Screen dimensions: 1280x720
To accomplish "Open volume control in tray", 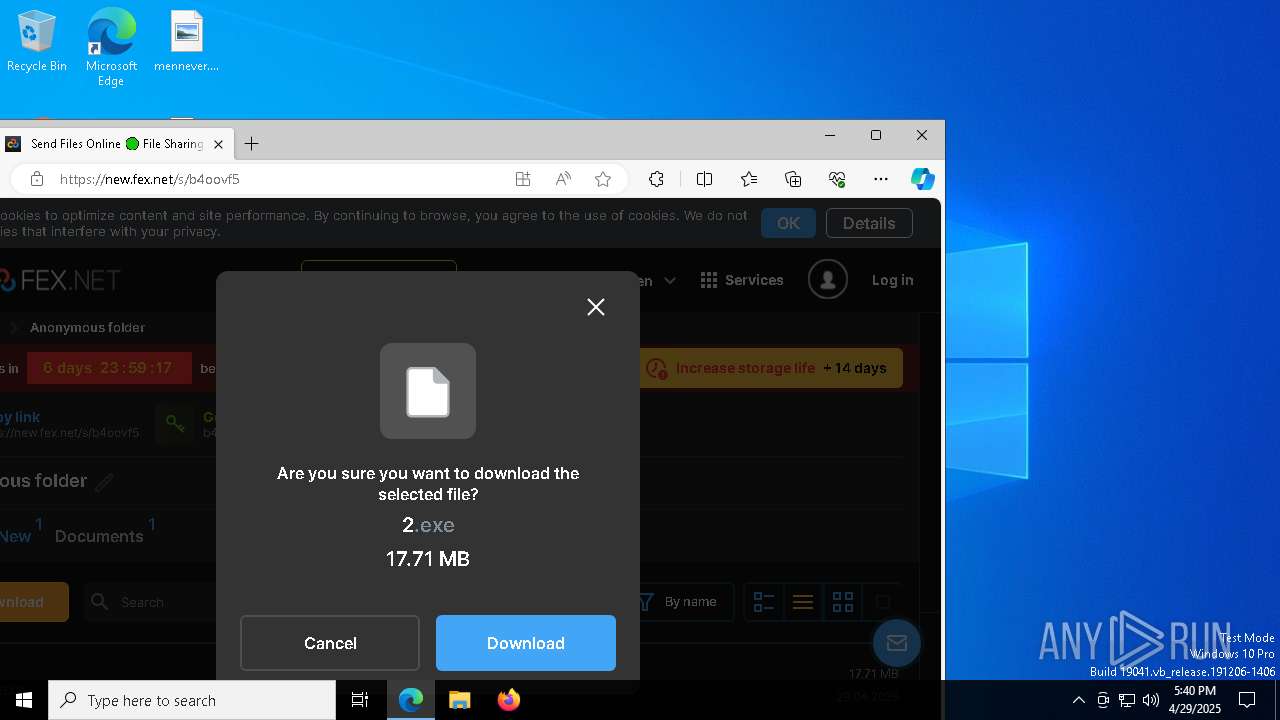I will (x=1151, y=700).
